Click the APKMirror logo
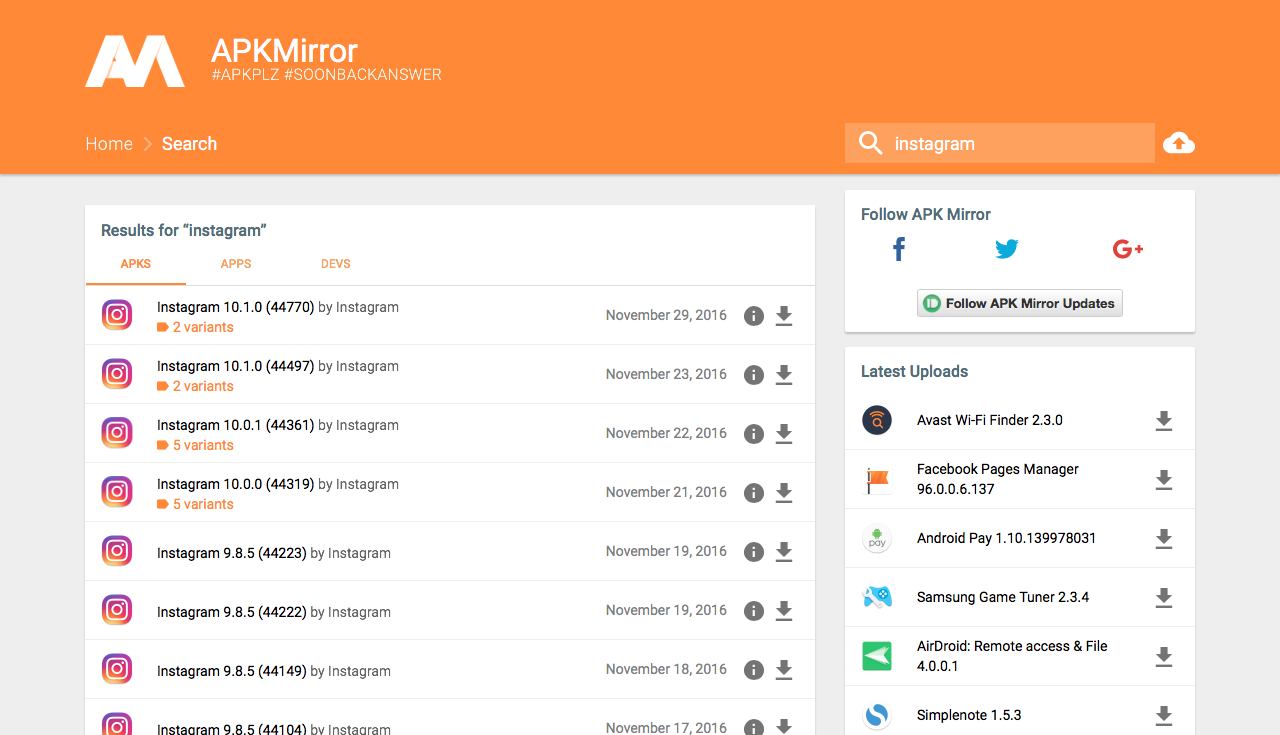 point(135,60)
